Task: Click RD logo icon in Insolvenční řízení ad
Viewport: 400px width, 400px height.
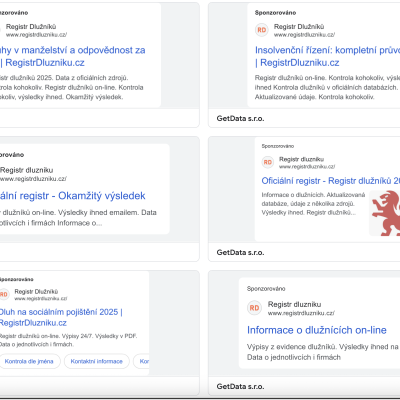Action: click(x=262, y=30)
